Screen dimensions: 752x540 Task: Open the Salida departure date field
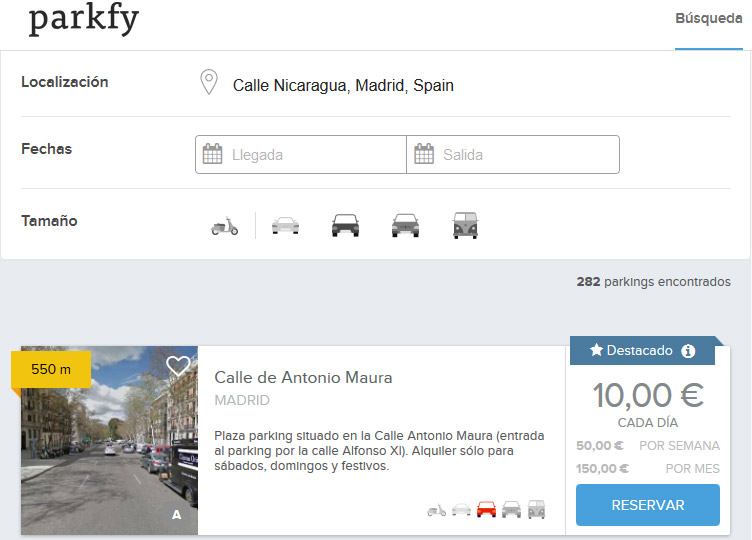513,154
